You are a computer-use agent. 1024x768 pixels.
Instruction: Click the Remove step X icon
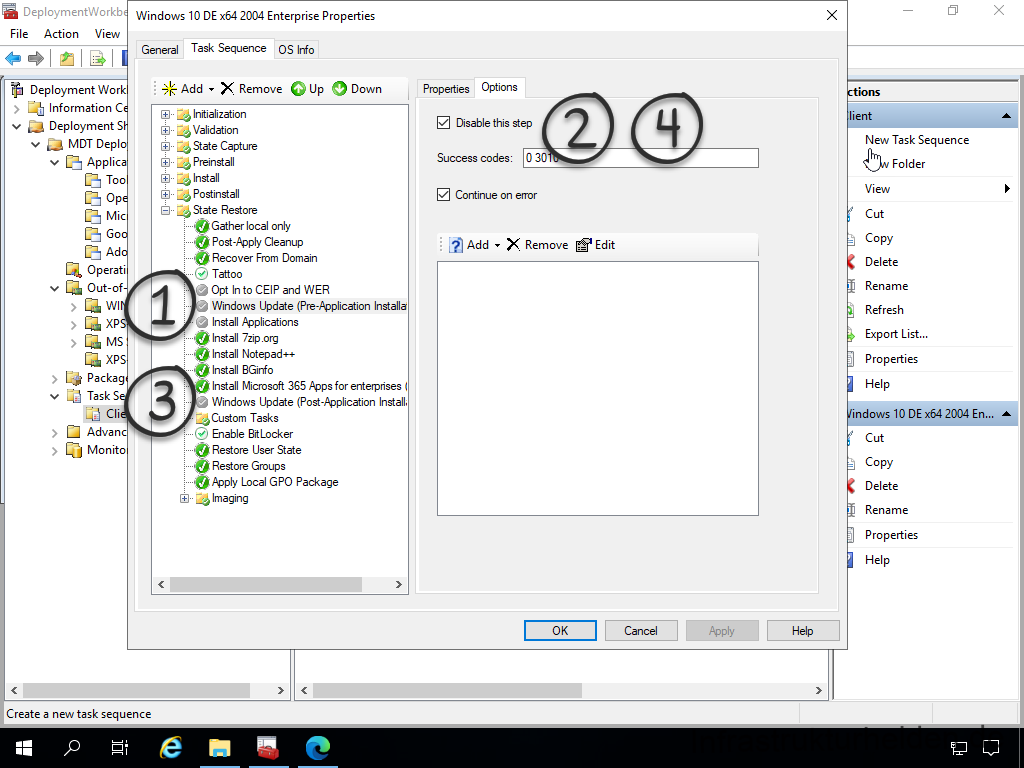coord(227,89)
